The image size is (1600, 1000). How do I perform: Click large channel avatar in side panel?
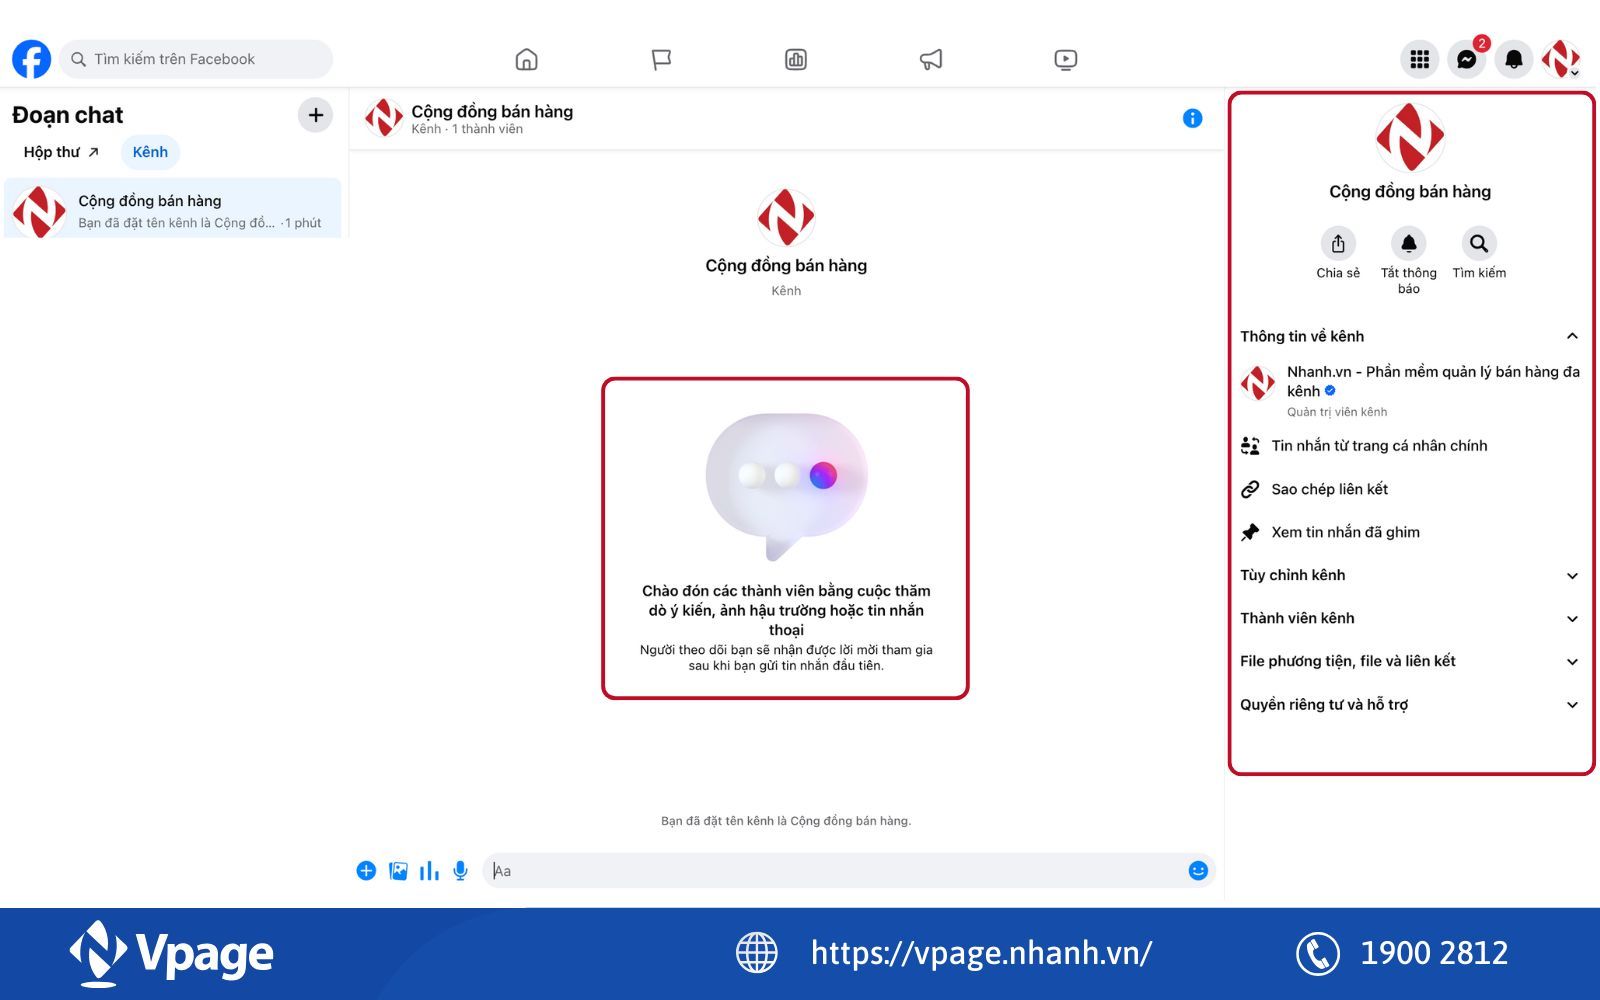click(1410, 137)
